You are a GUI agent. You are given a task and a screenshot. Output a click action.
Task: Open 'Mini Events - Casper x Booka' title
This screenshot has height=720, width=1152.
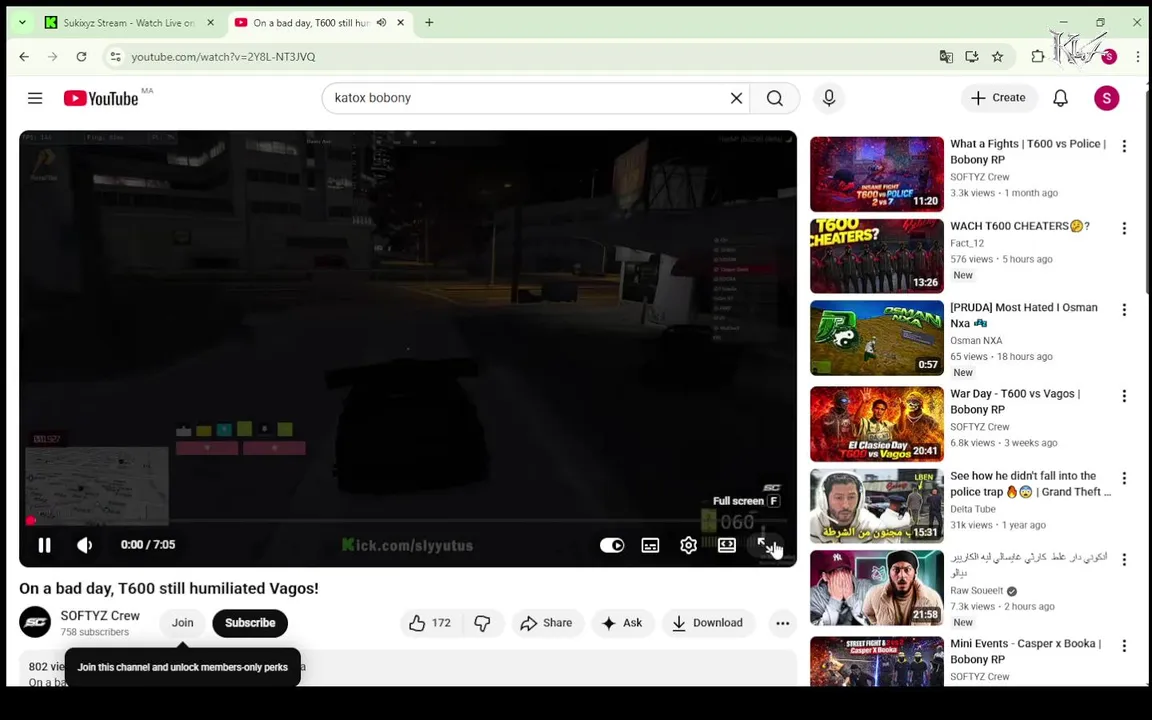[1025, 652]
